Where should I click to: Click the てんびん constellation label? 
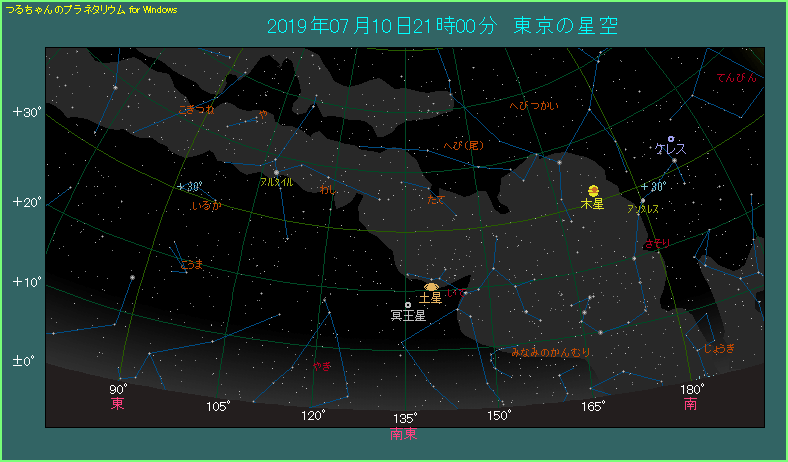(x=736, y=78)
